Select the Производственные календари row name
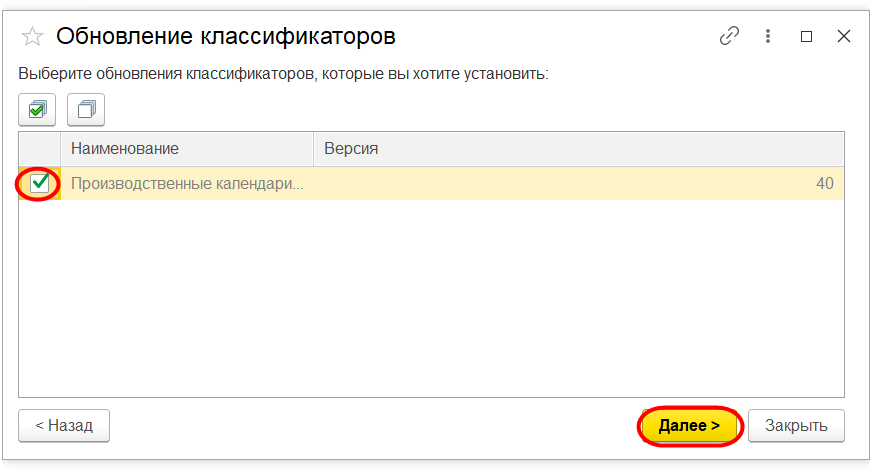Screen dimensions: 870x473 pyautogui.click(x=187, y=184)
